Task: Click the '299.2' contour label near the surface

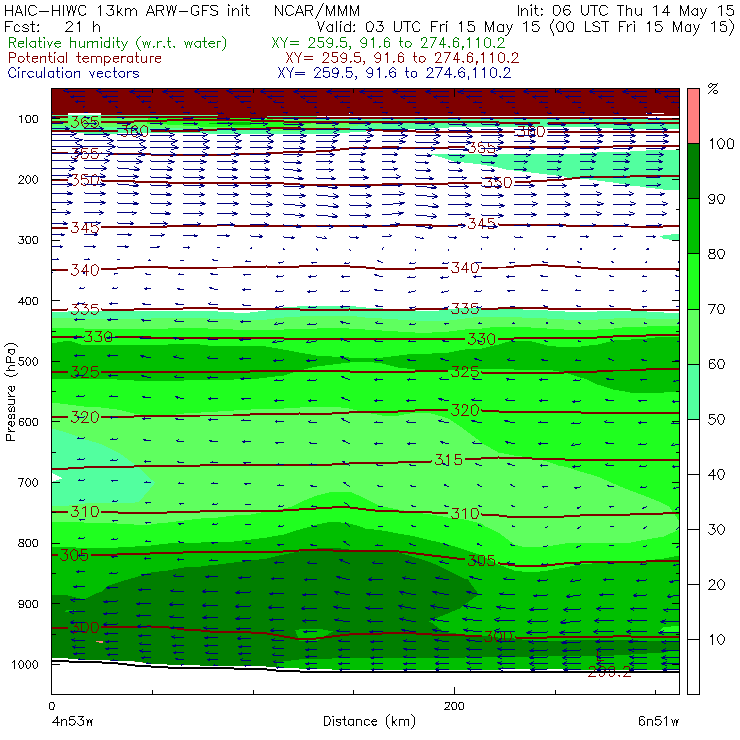Action: pos(609,672)
